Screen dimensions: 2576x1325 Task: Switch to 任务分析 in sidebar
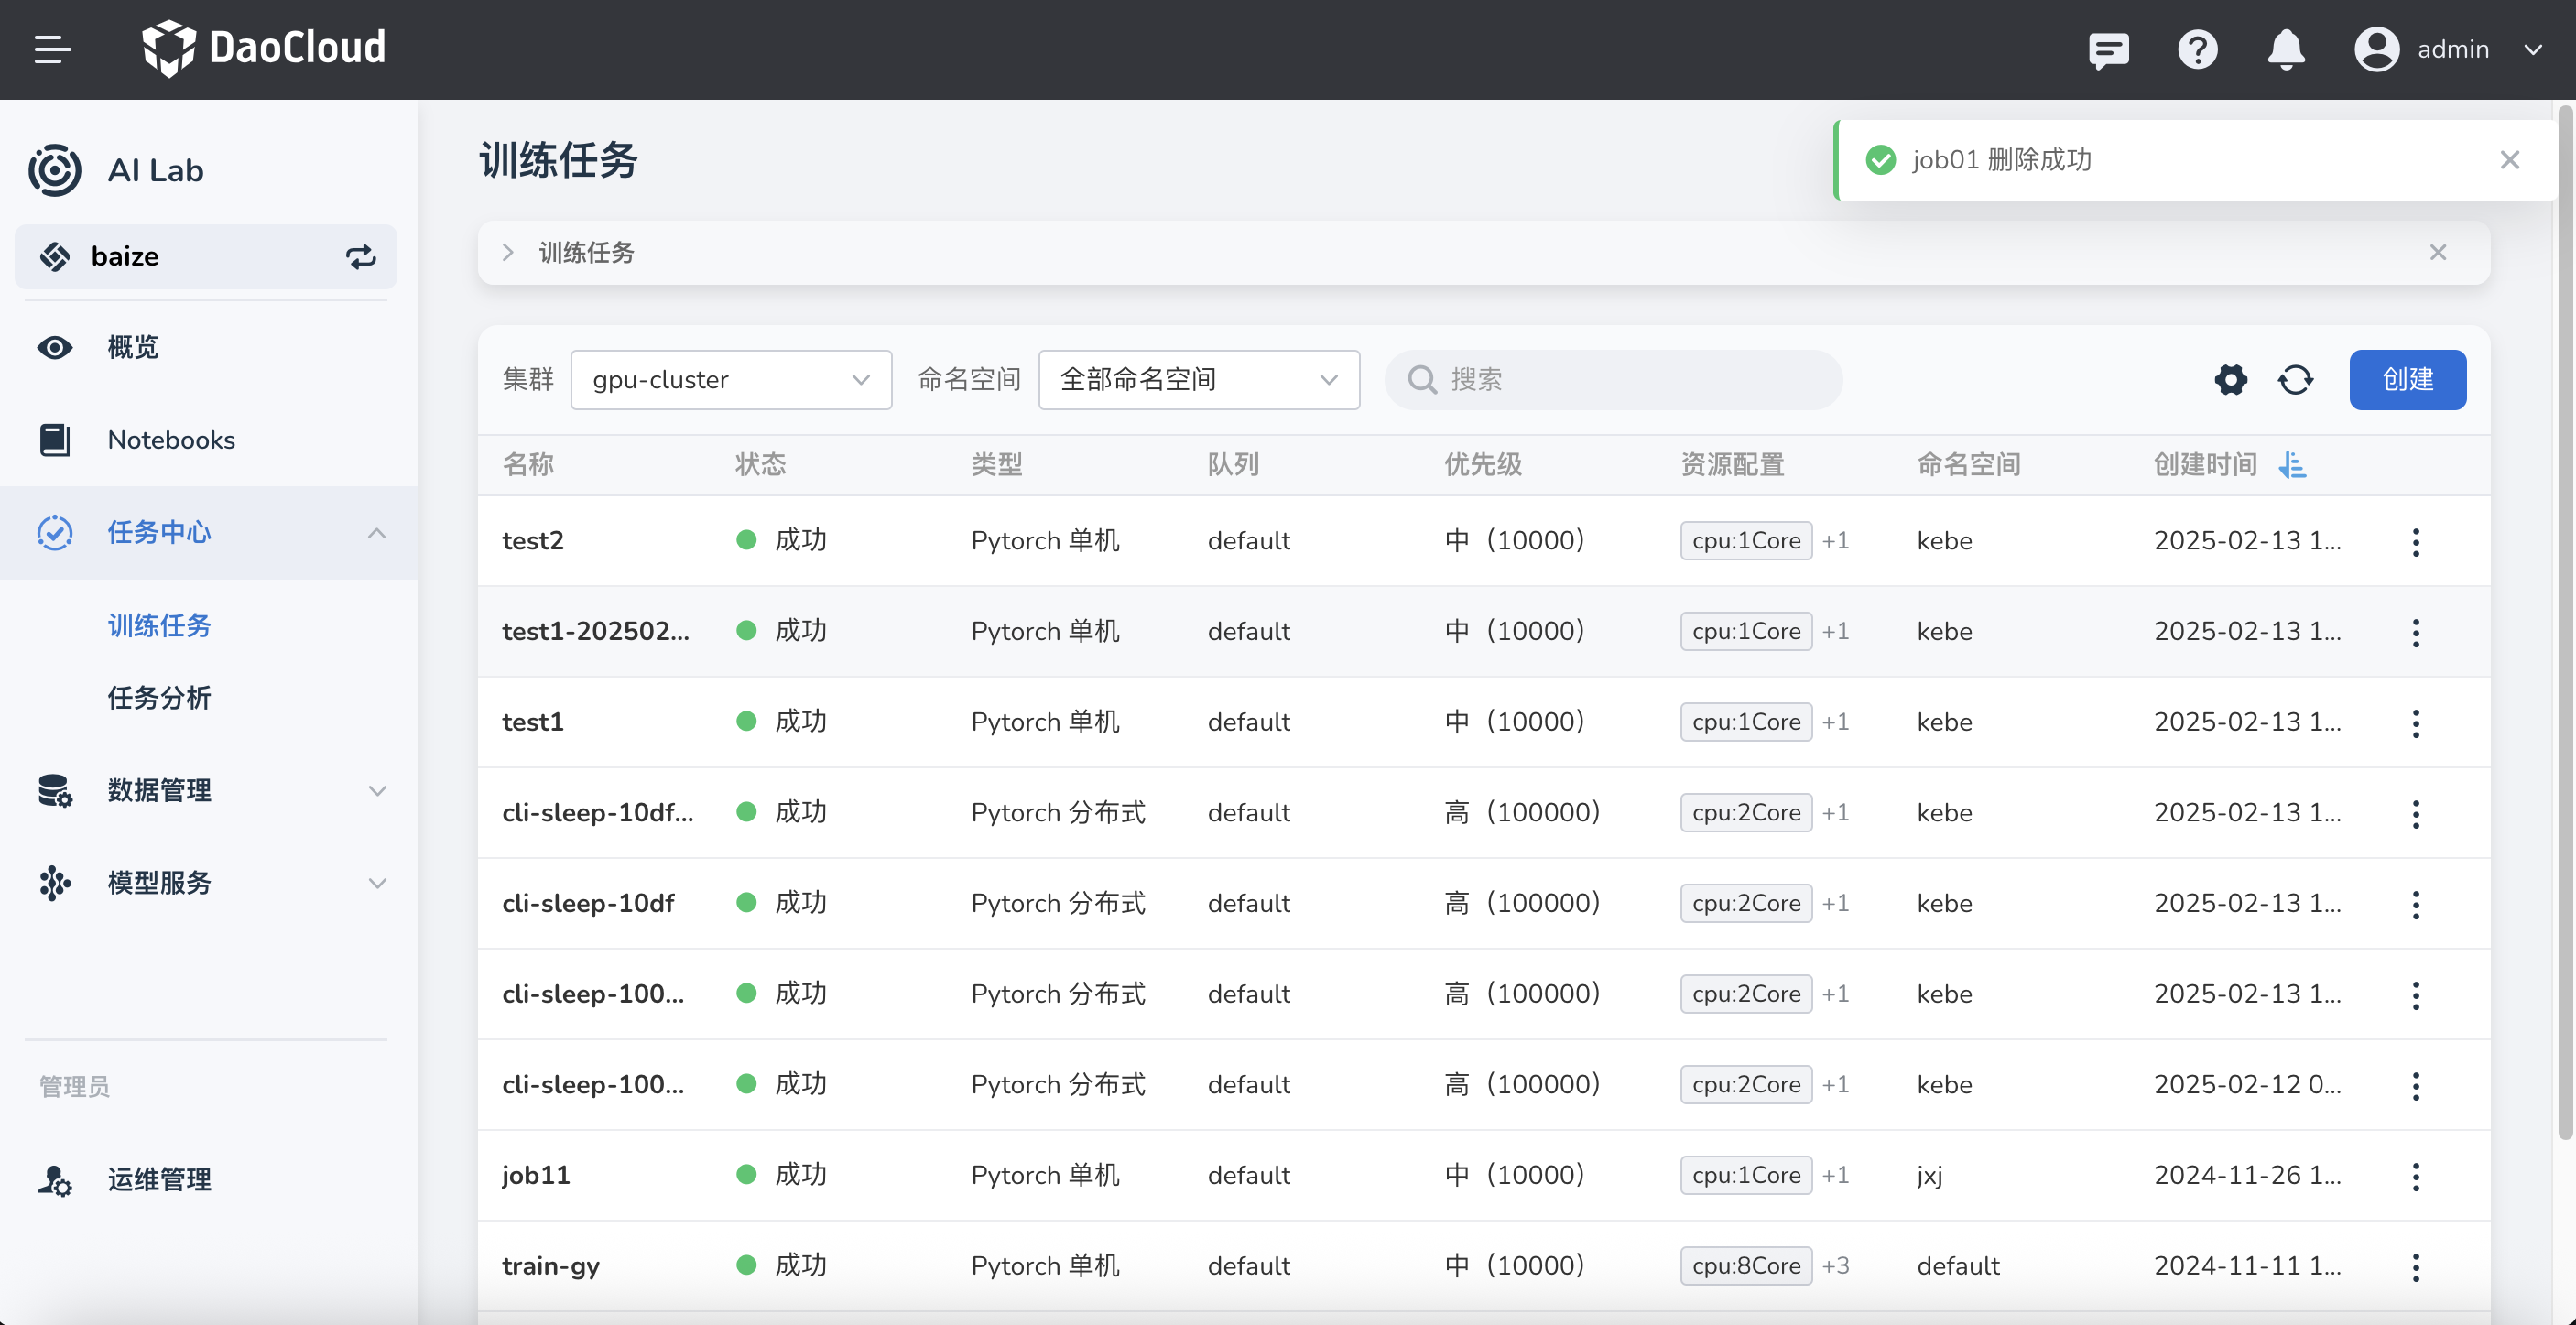tap(159, 698)
